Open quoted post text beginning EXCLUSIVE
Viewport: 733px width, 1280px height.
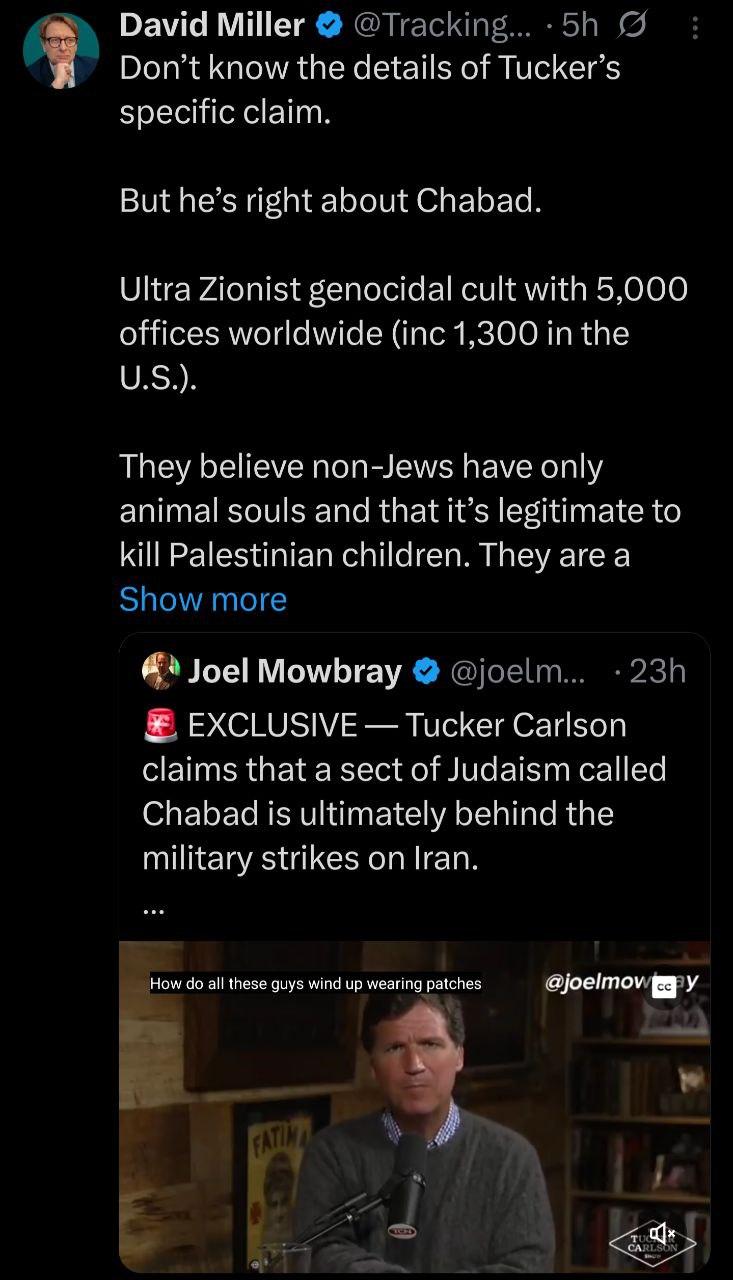click(x=404, y=791)
